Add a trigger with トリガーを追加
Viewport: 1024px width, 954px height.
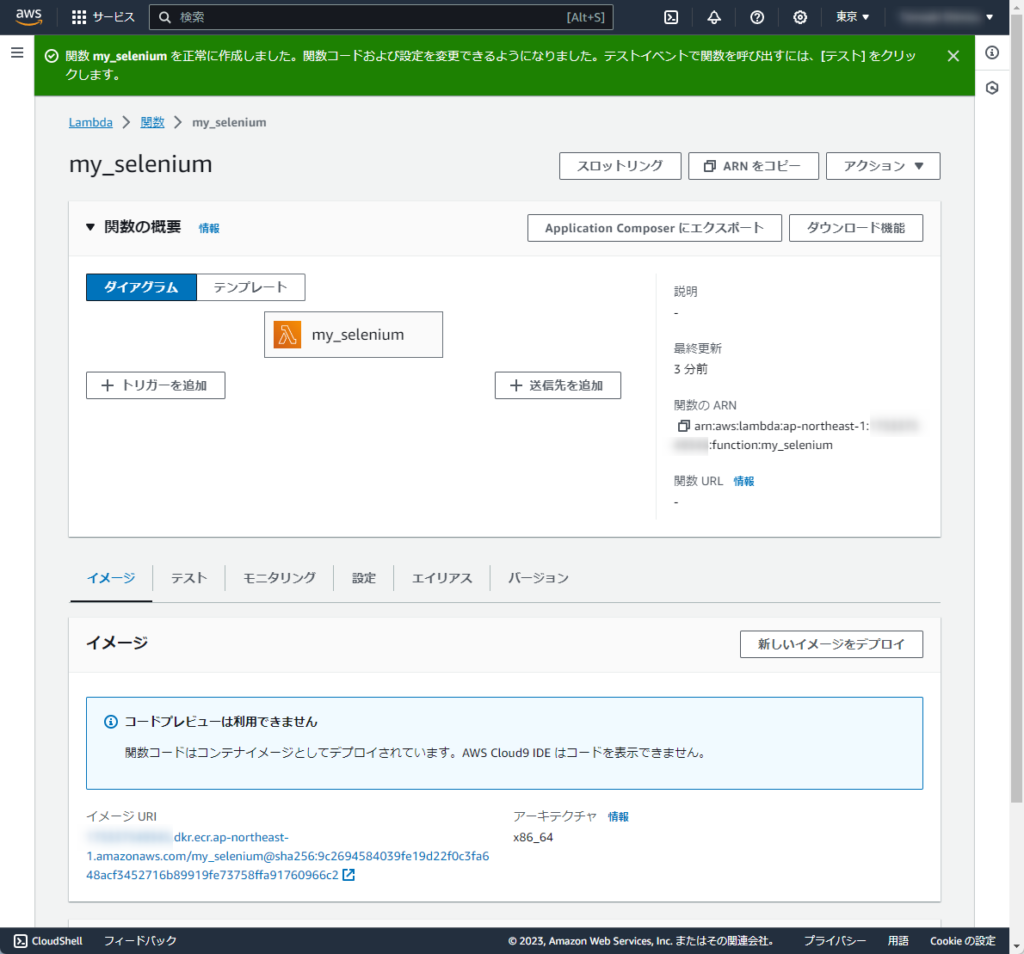155,385
